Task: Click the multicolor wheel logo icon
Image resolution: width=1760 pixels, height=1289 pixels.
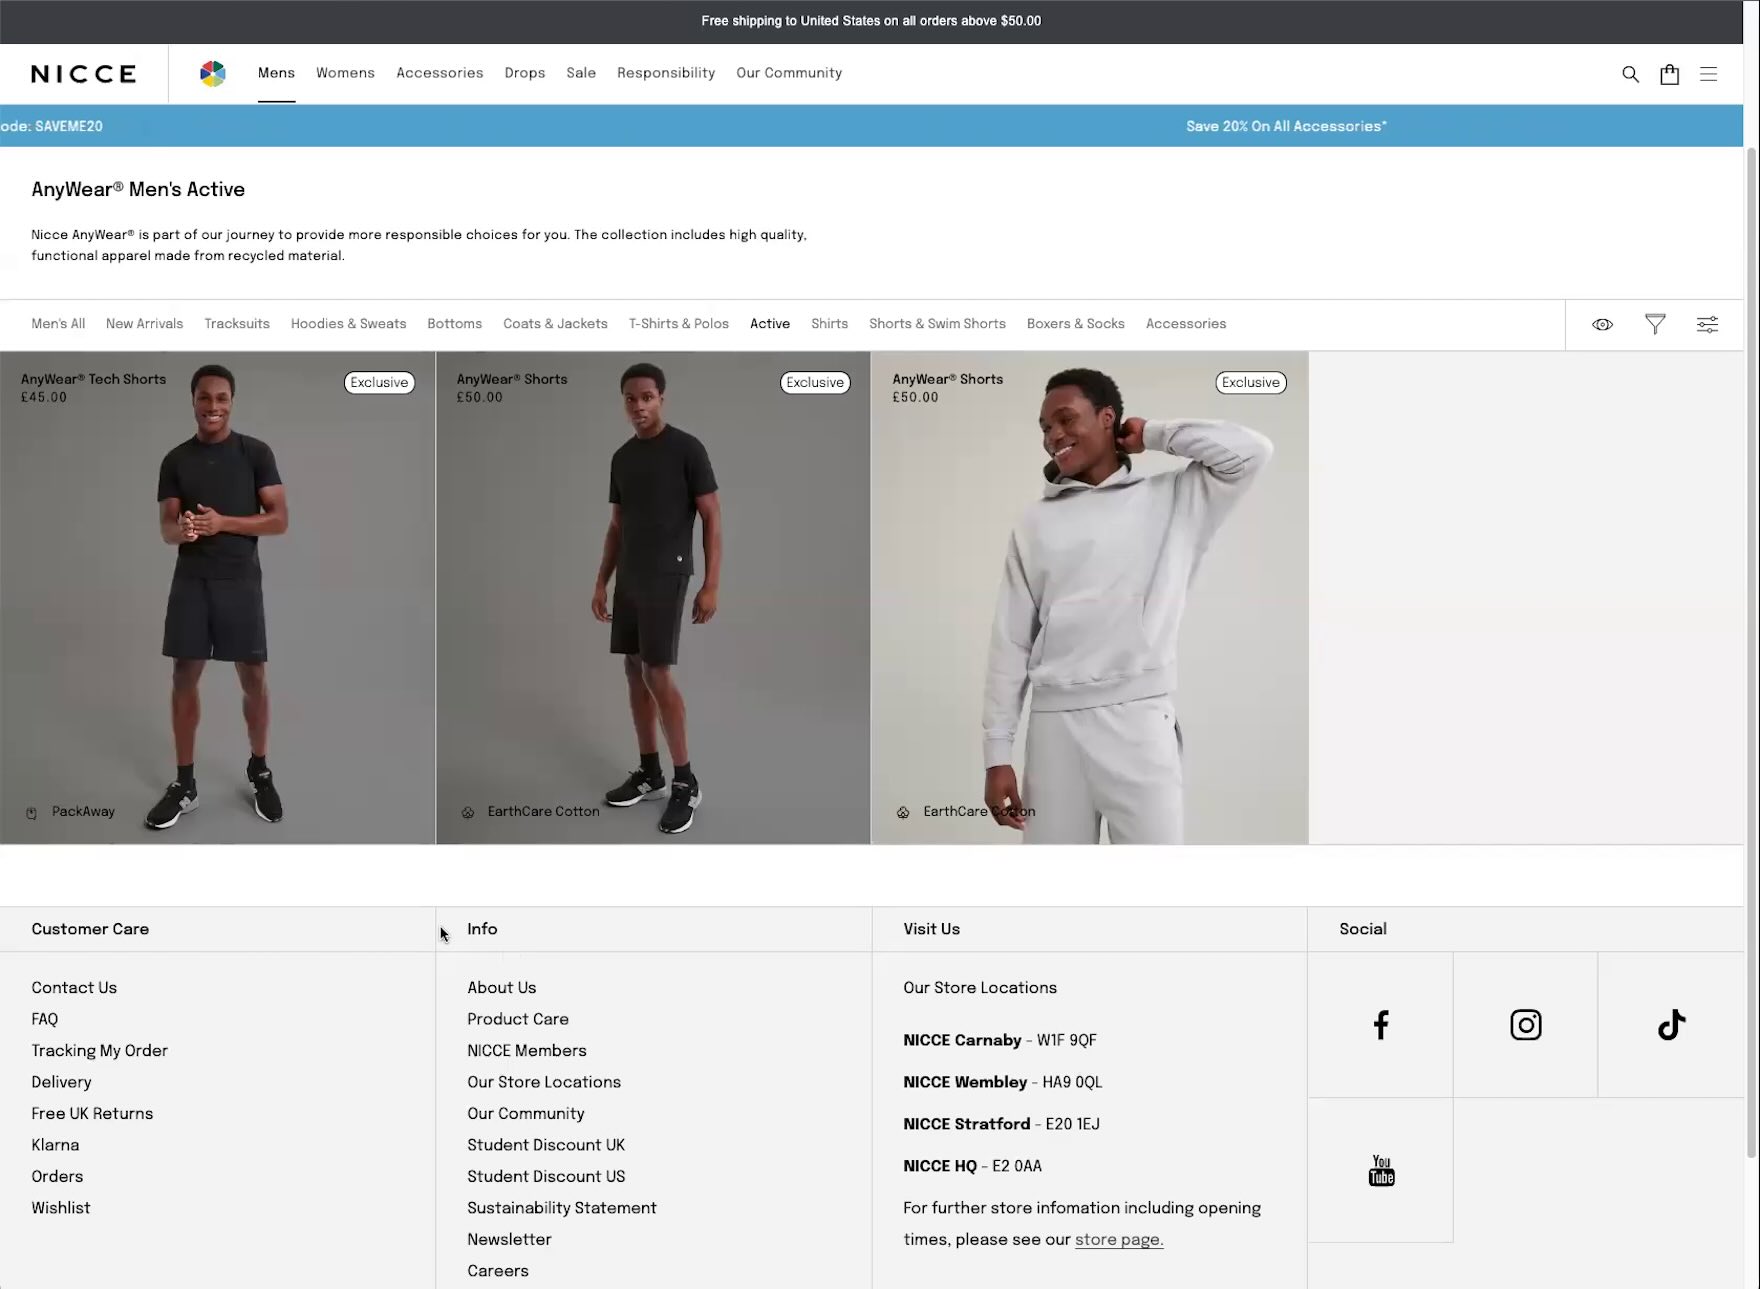Action: click(x=213, y=73)
